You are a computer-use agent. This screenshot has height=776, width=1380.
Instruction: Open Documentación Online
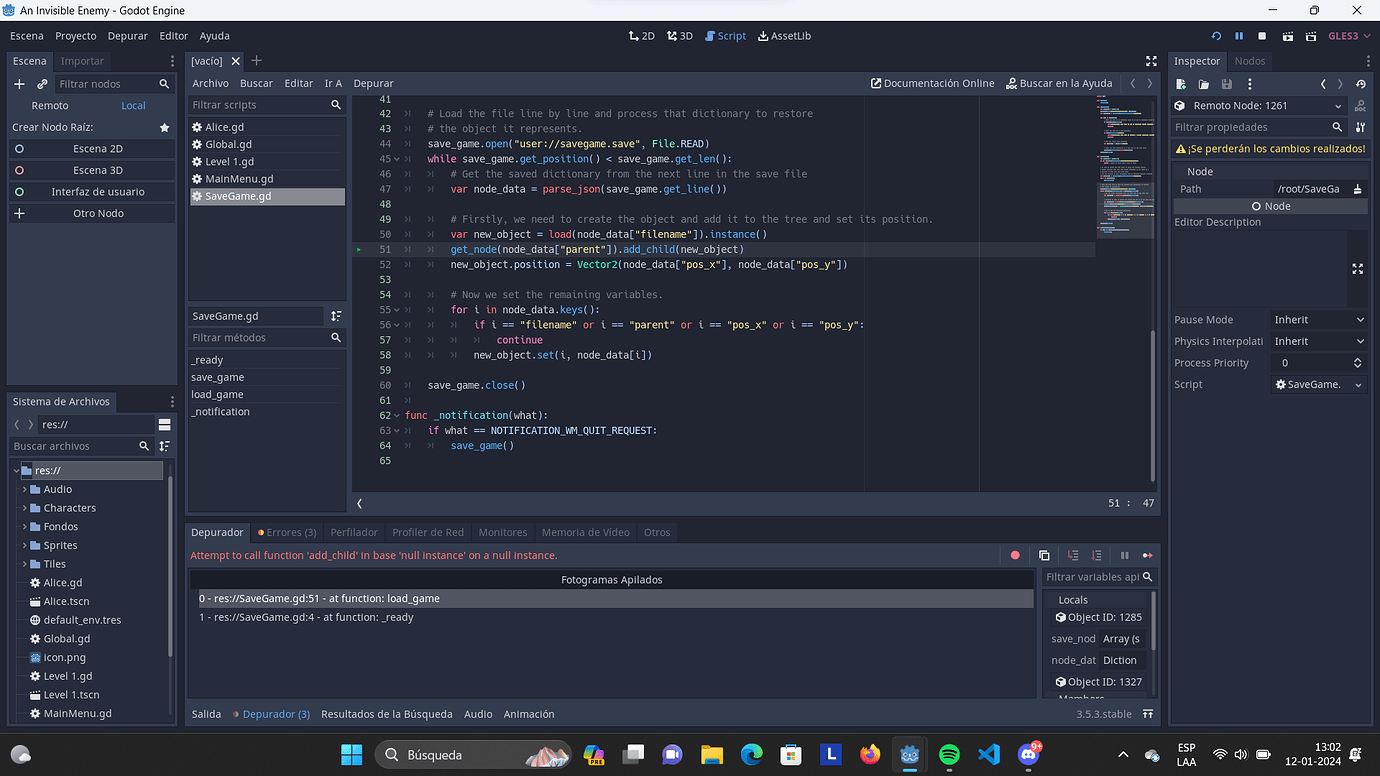coord(932,83)
